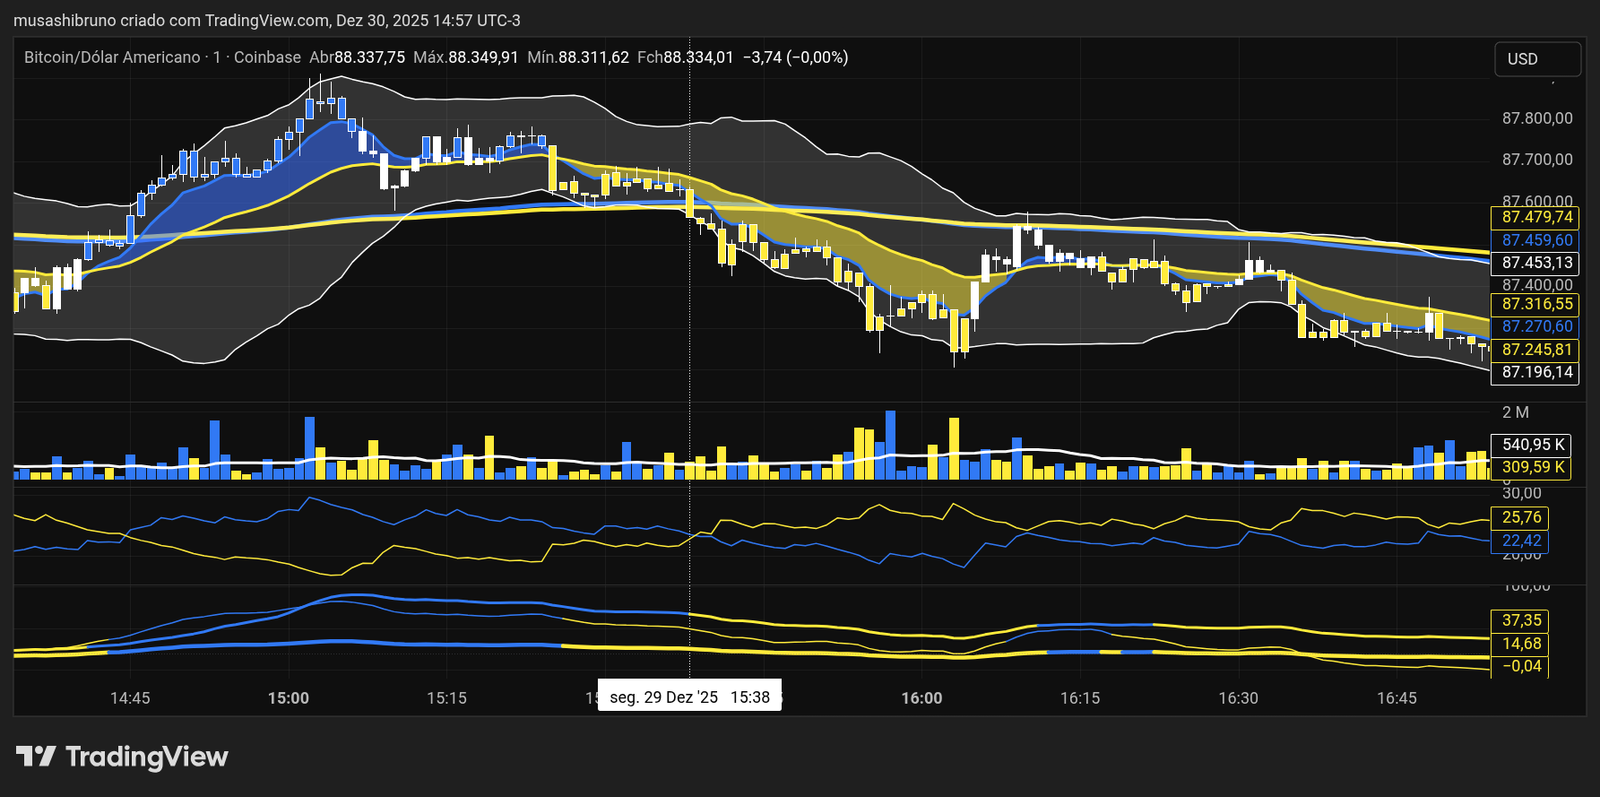The width and height of the screenshot is (1600, 797).
Task: Click the 22,42 blue indicator value
Action: [x=1521, y=541]
